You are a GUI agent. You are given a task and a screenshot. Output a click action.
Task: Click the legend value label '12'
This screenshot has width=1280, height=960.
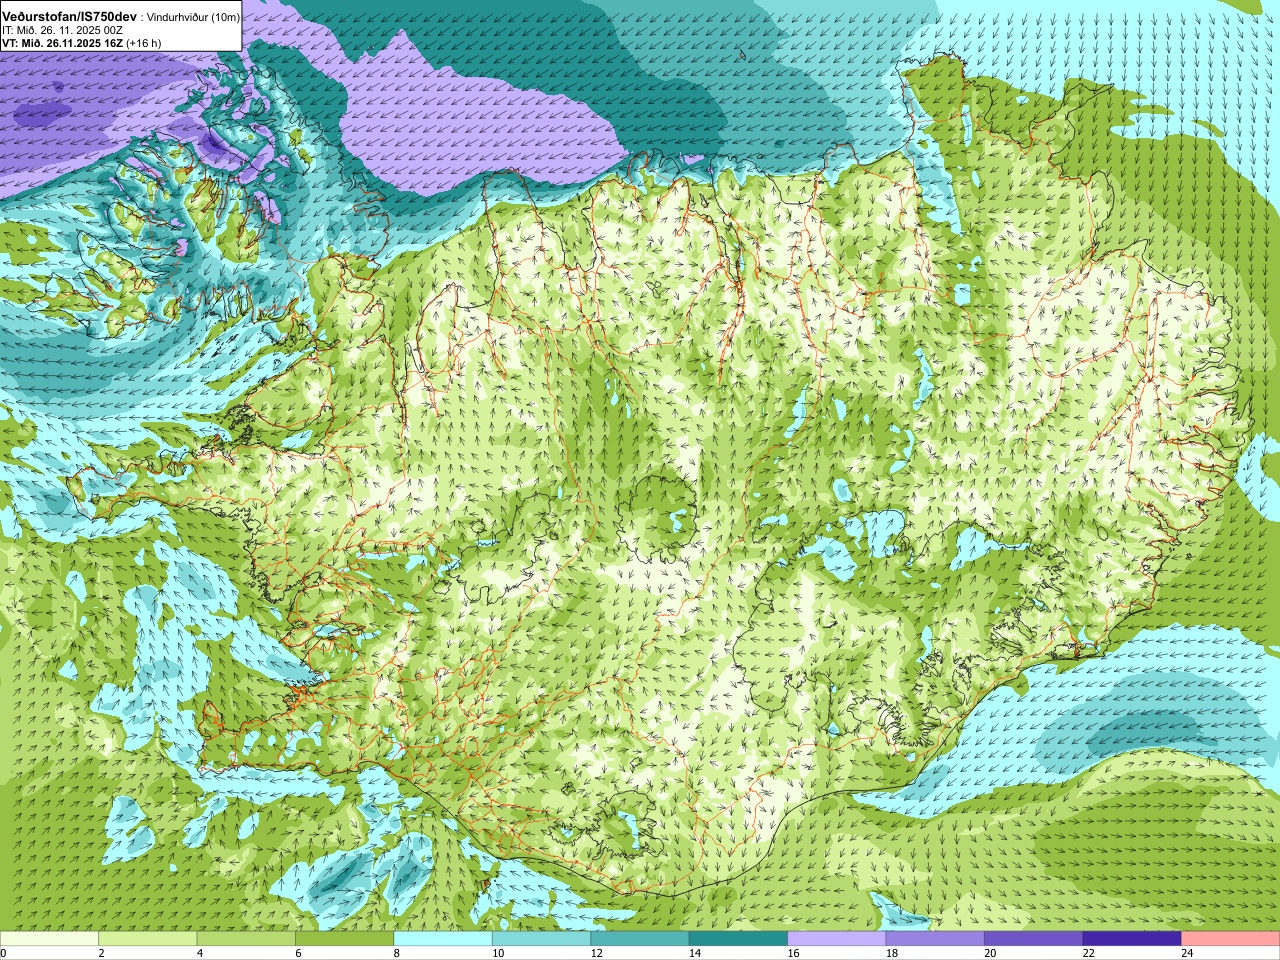point(596,954)
